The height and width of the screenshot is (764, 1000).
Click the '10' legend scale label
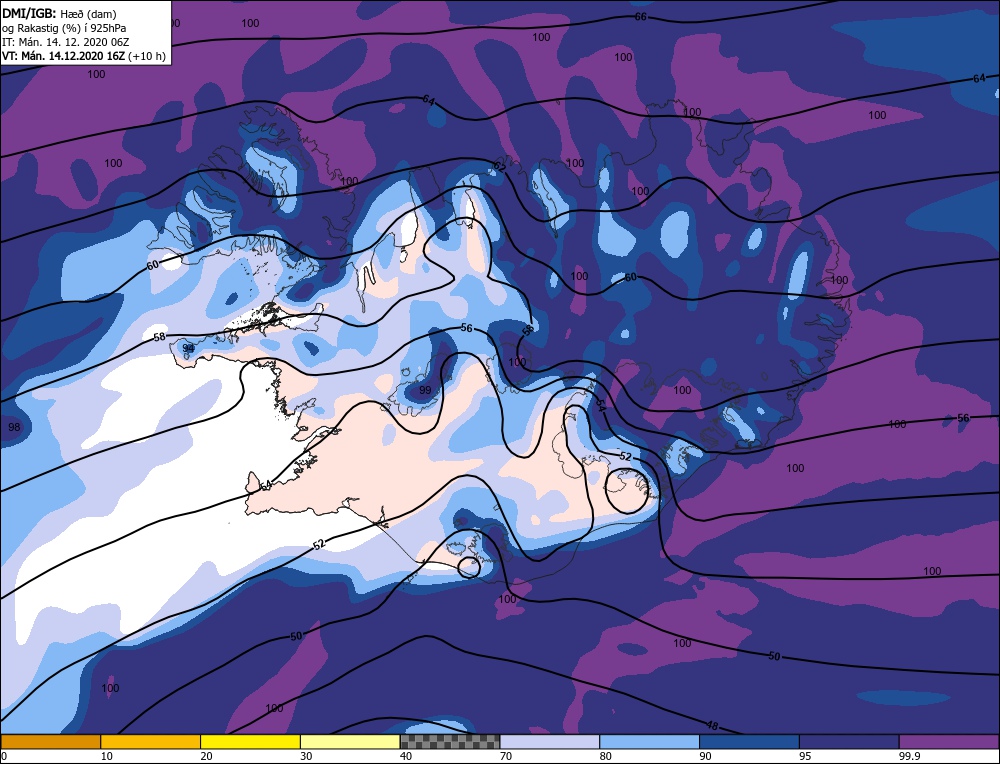coord(106,756)
